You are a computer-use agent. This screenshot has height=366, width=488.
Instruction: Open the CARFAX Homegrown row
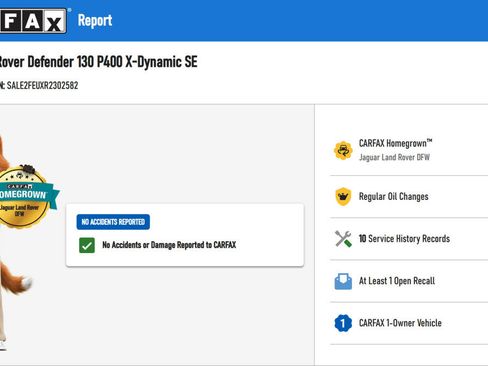point(409,151)
